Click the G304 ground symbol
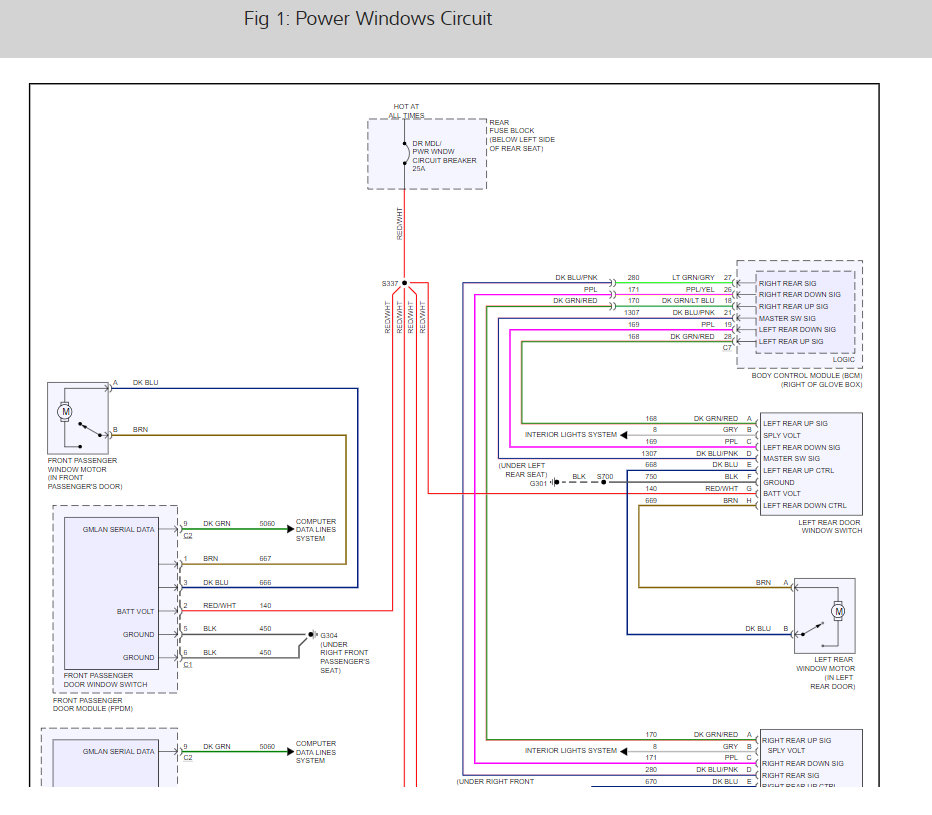 313,634
